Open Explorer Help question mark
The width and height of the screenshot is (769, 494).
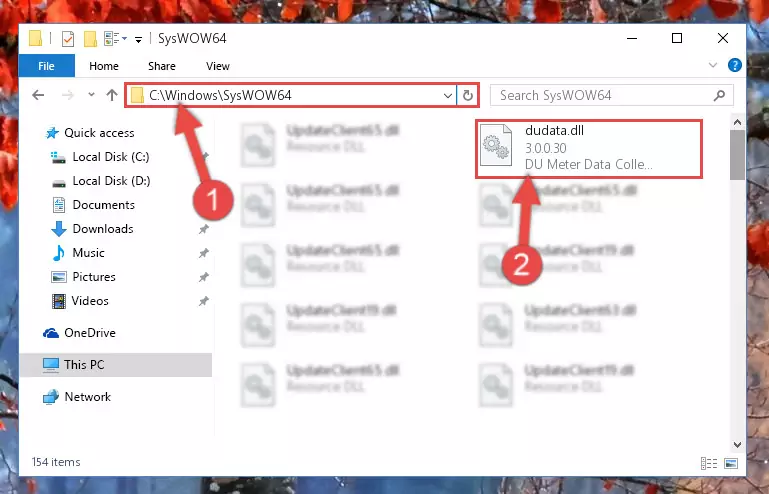click(x=735, y=65)
